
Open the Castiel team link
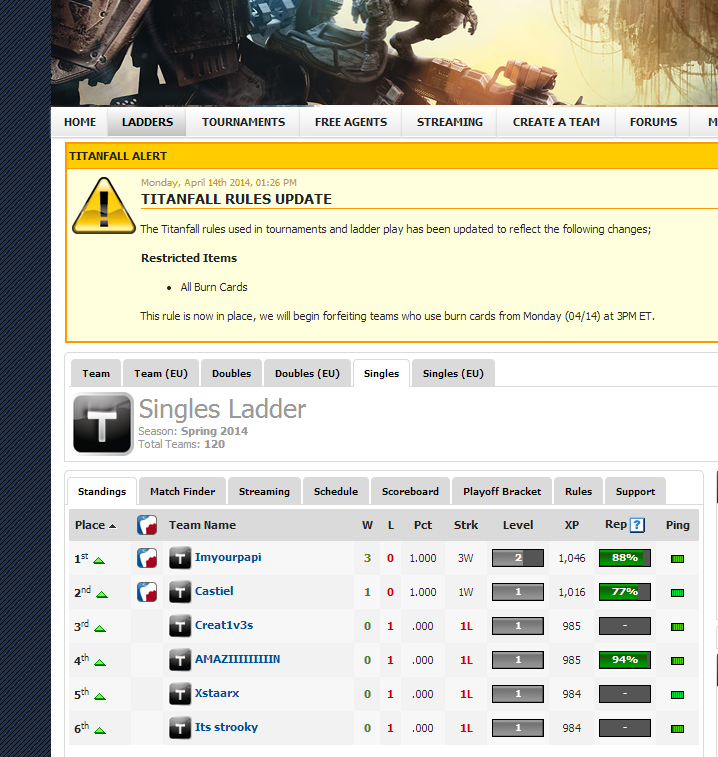pyautogui.click(x=214, y=591)
